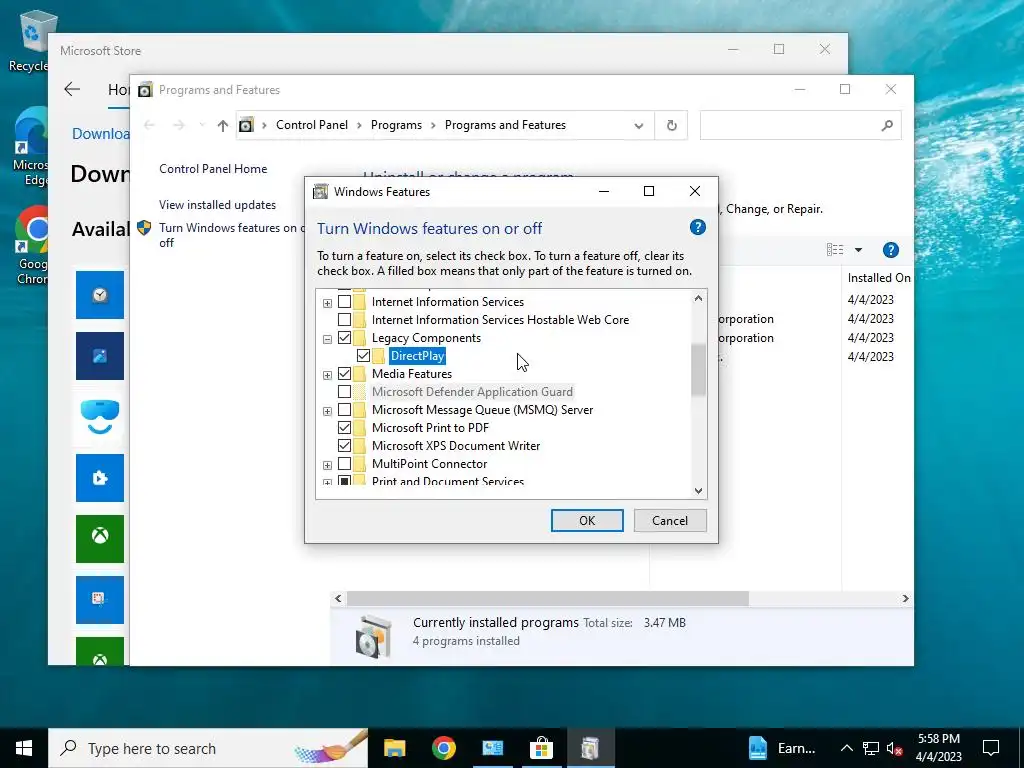1024x768 pixels.
Task: Uncheck the Media Features checkbox
Action: pos(344,374)
